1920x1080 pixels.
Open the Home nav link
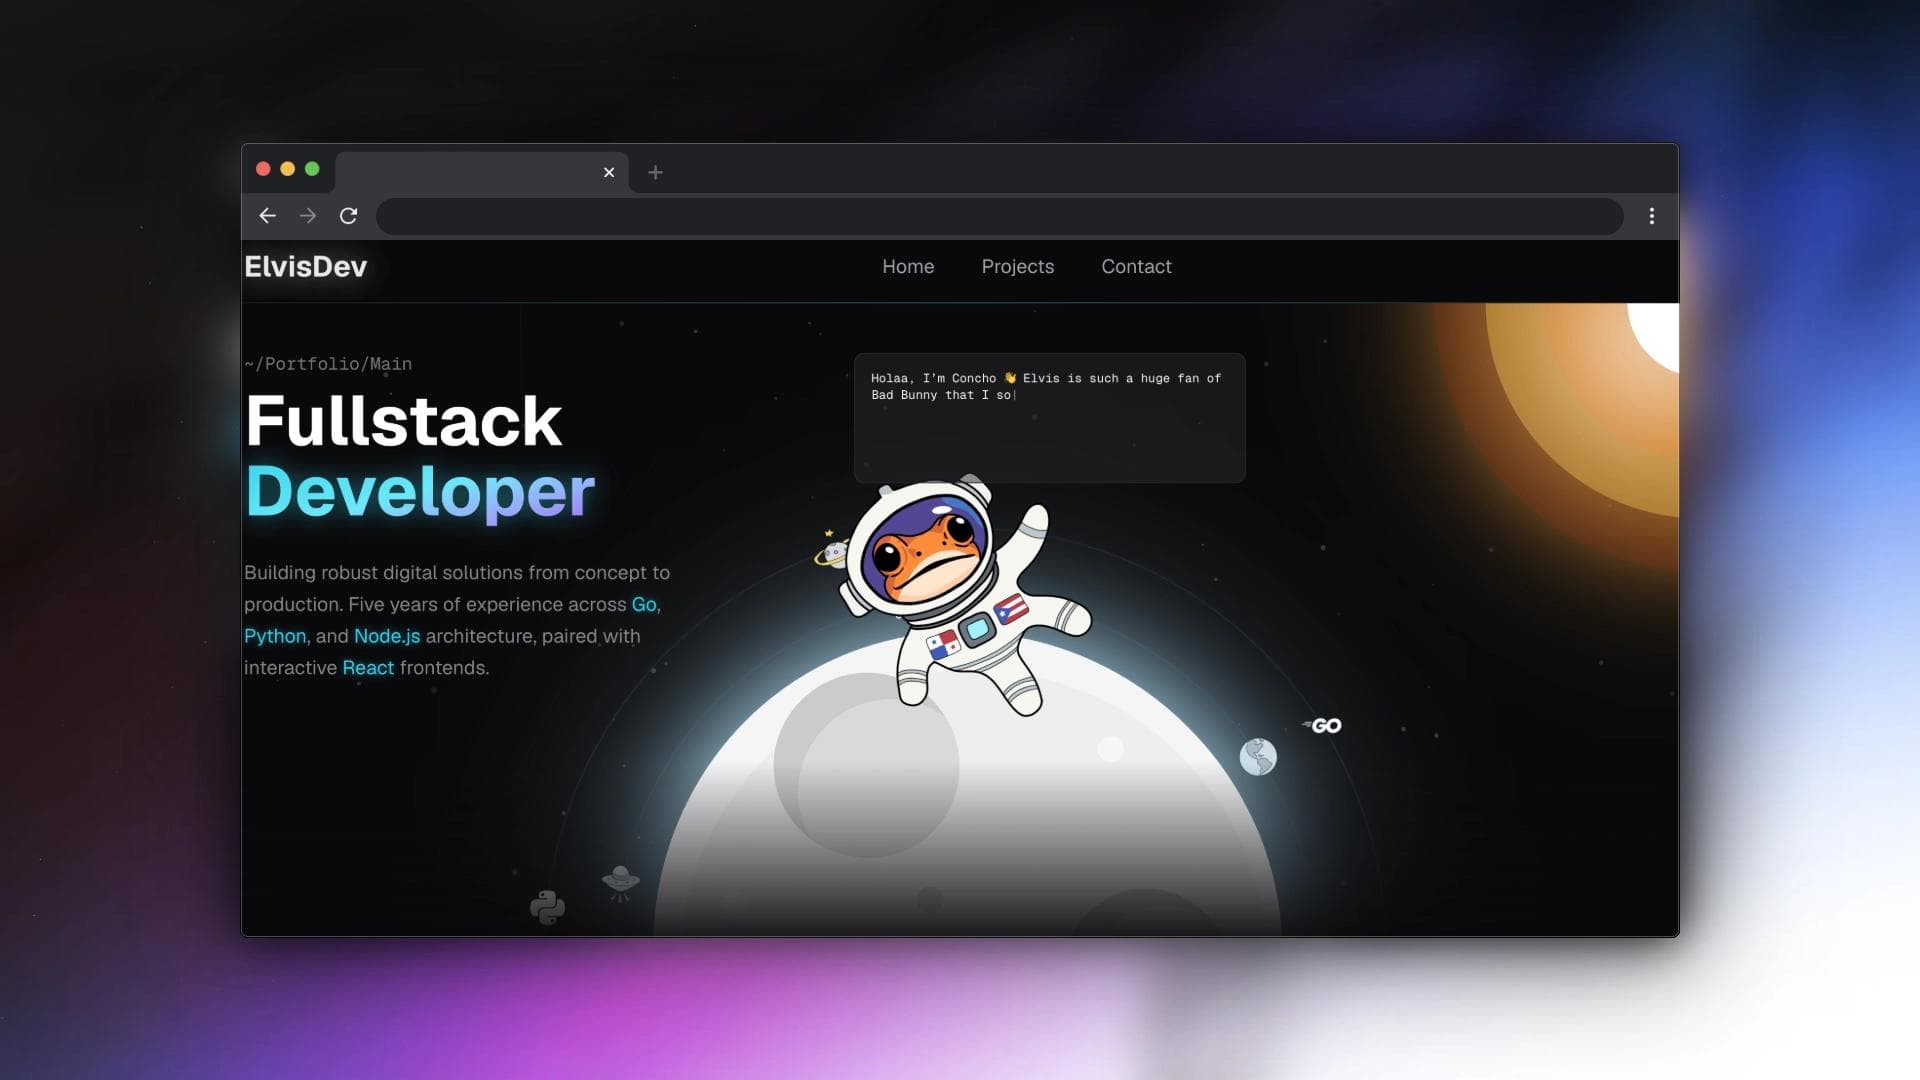908,266
